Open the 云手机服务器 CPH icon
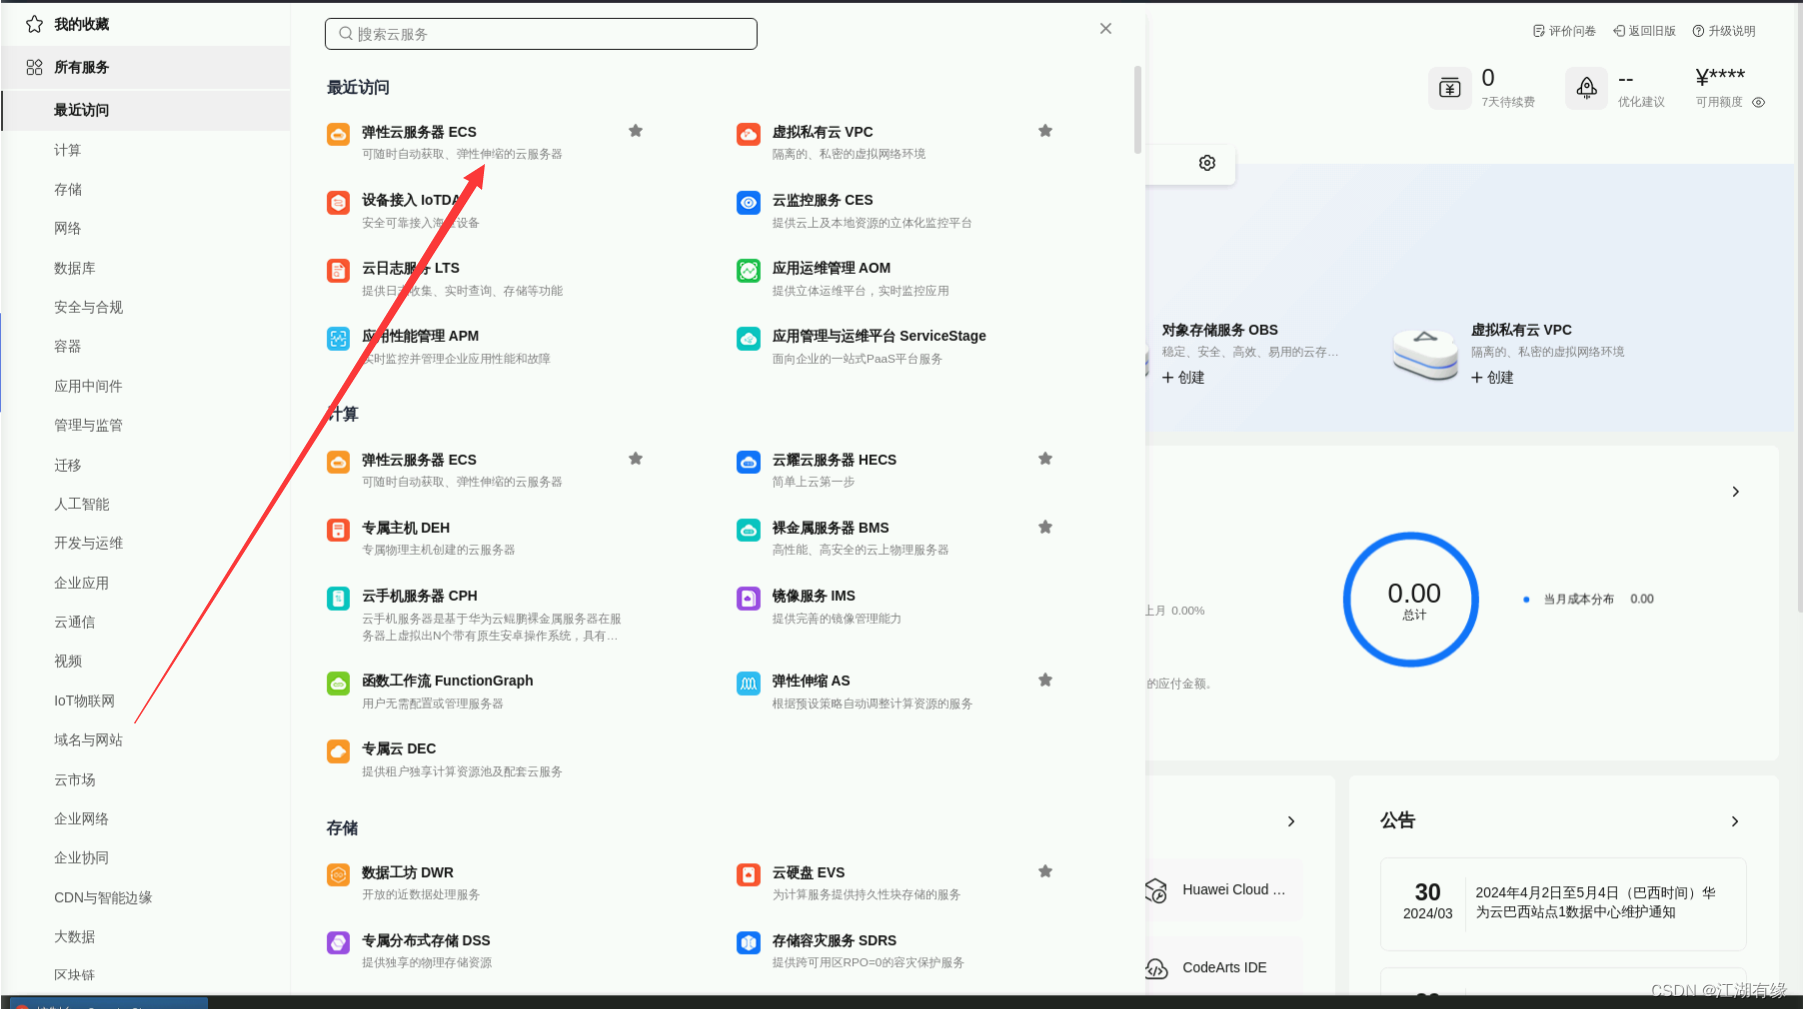The image size is (1803, 1009). [338, 598]
